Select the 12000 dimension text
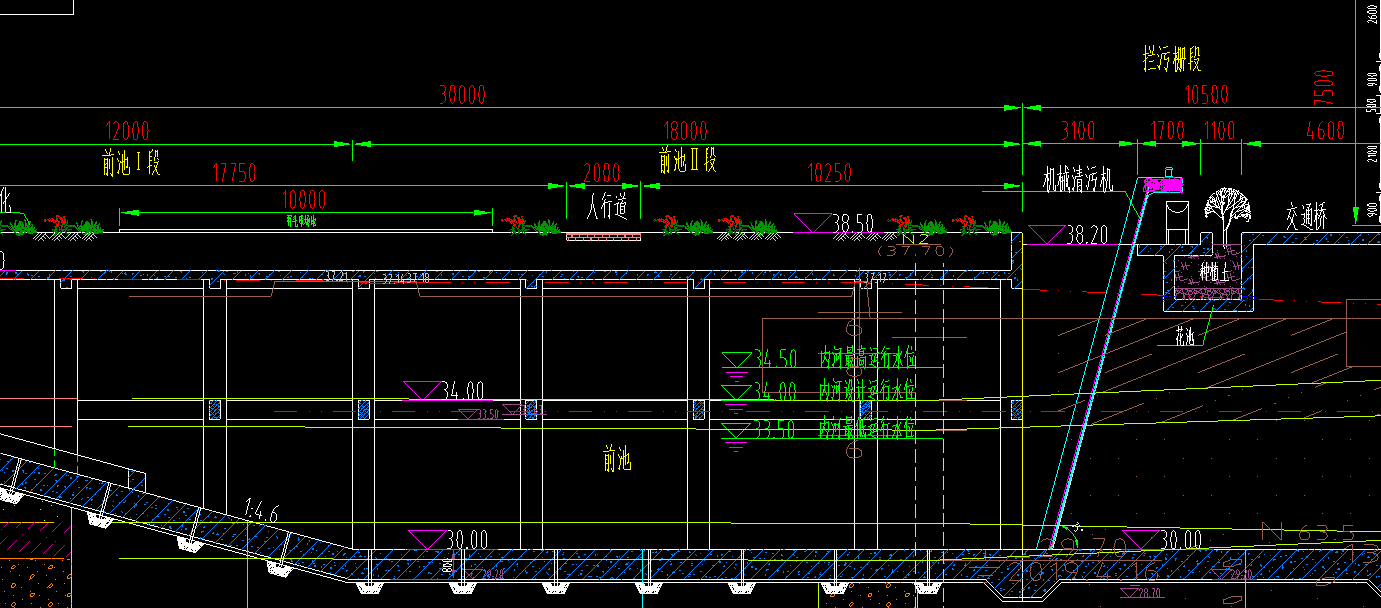The width and height of the screenshot is (1381, 608). (x=127, y=131)
